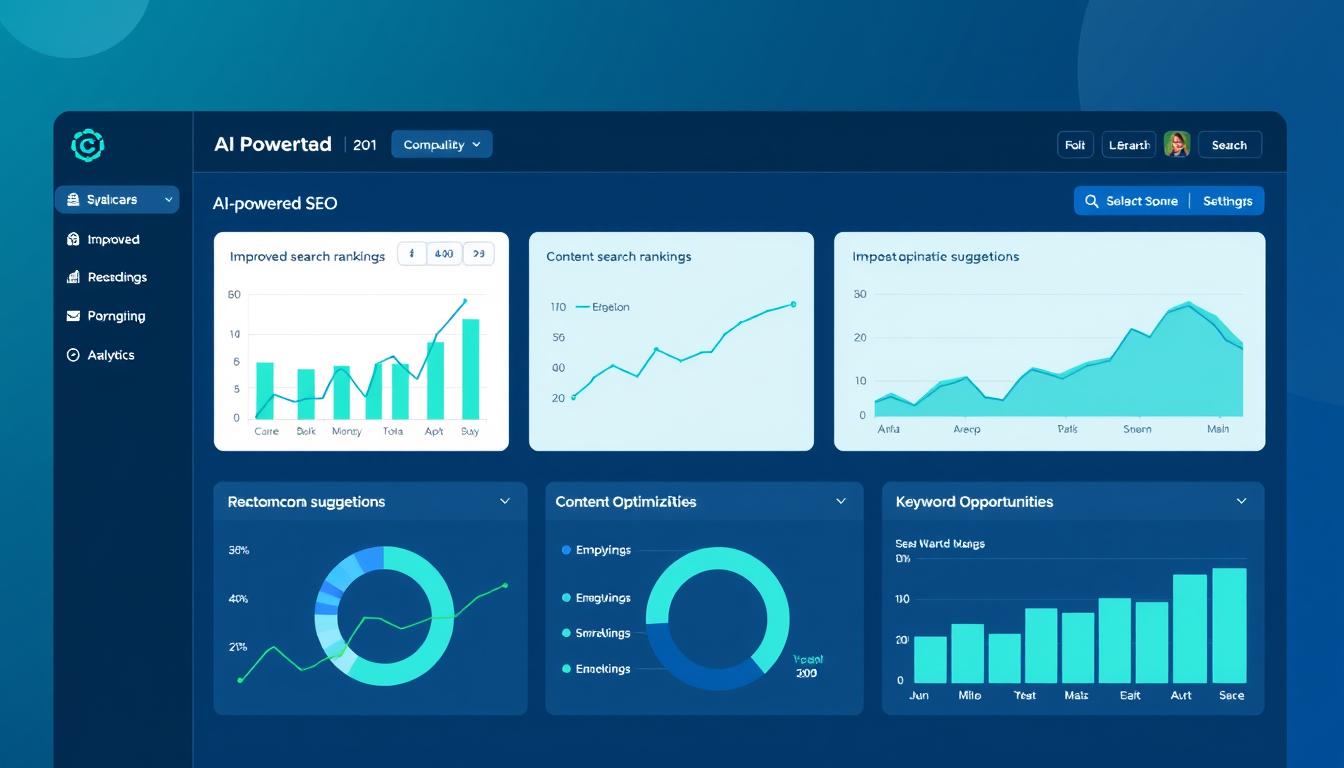Open the Compality dropdown in the header
1344x768 pixels.
click(441, 144)
